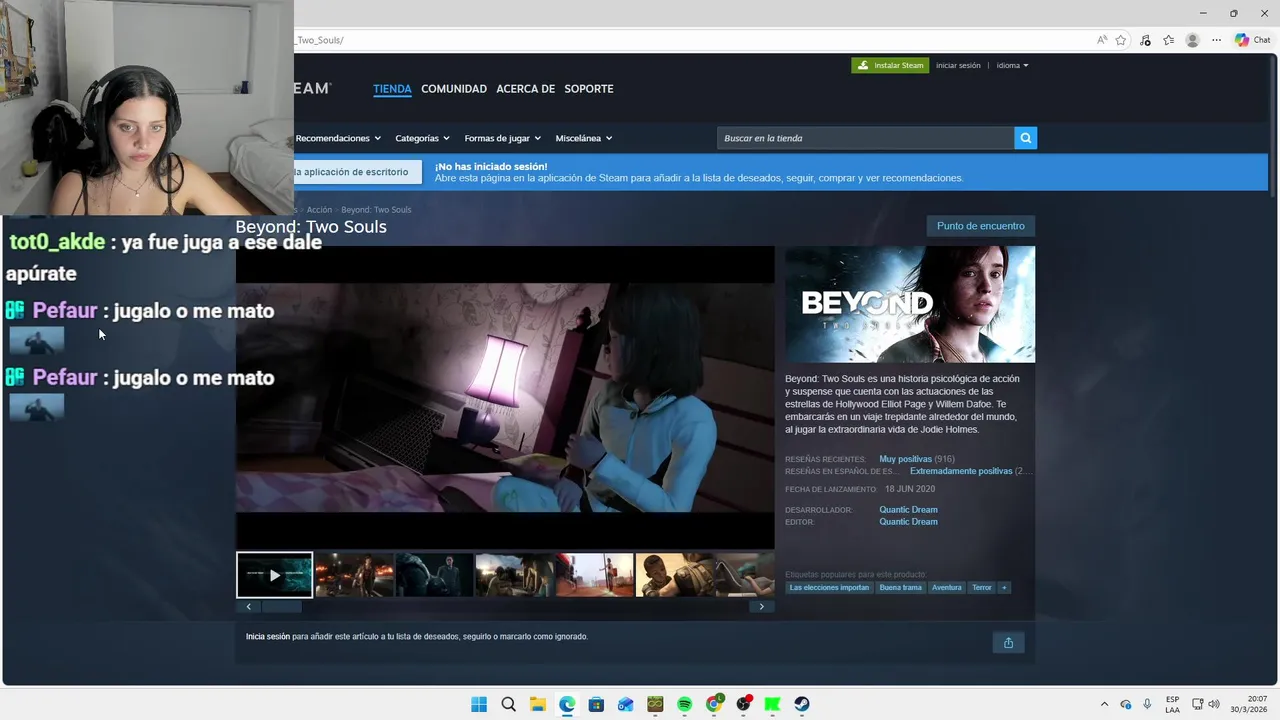Image resolution: width=1280 pixels, height=720 pixels.
Task: Click the Beyond: Two Souls breadcrumb link
Action: (376, 210)
